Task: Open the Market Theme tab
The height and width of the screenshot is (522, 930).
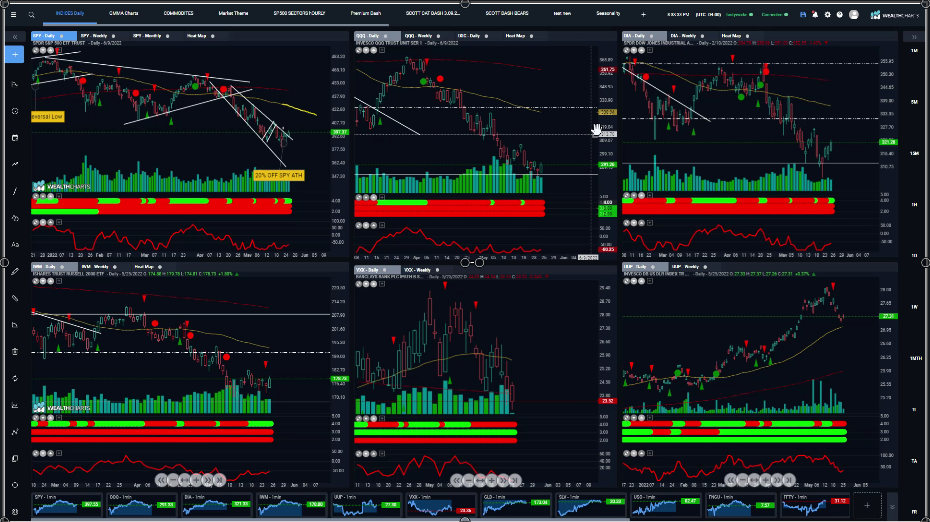Action: coord(233,14)
